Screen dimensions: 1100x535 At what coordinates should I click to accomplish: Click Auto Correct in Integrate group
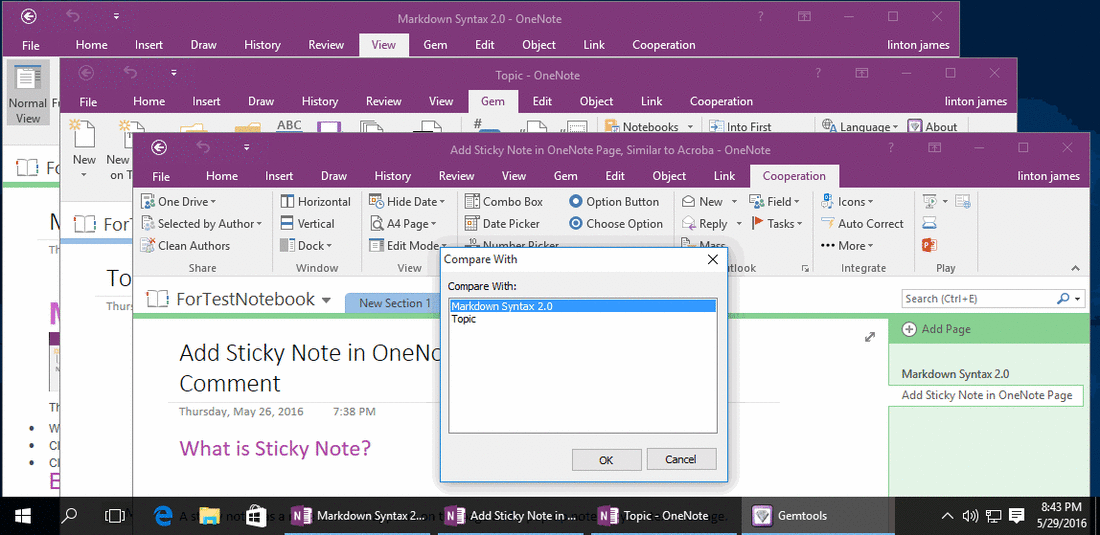pos(863,224)
